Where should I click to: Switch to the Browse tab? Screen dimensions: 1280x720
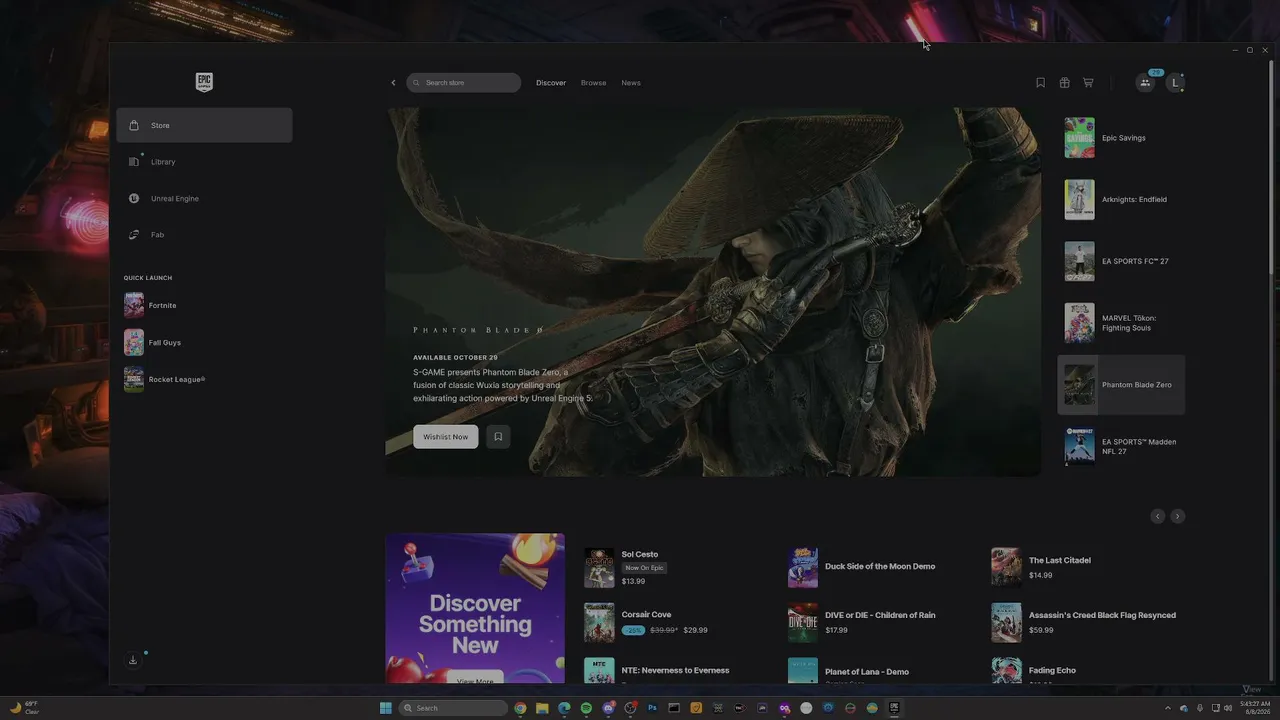click(x=594, y=83)
